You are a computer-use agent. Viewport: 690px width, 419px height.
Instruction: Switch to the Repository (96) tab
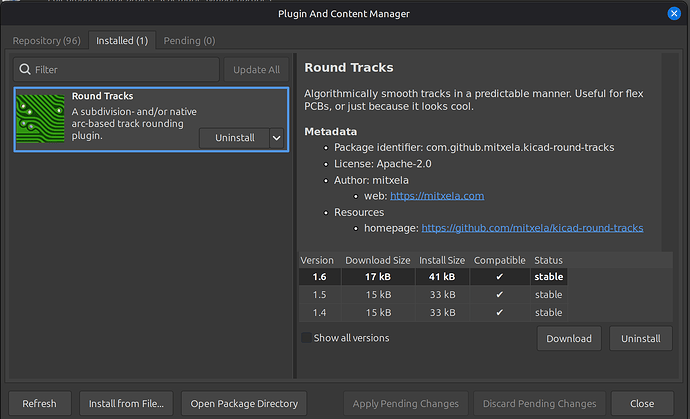[x=46, y=40]
